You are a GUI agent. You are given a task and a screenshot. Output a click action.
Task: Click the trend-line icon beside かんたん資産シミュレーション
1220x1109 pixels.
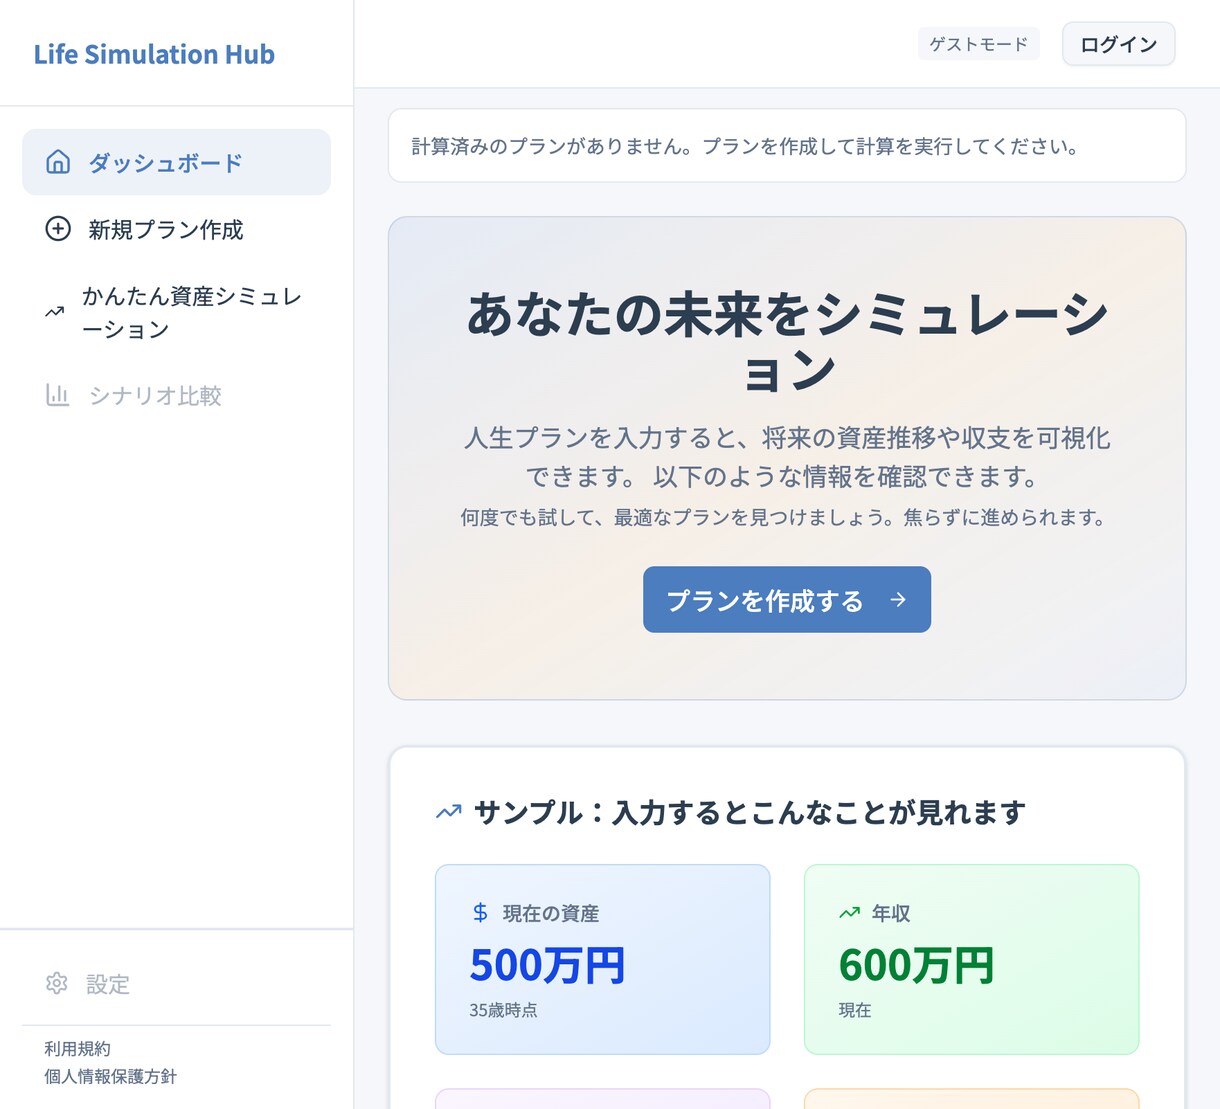(55, 312)
